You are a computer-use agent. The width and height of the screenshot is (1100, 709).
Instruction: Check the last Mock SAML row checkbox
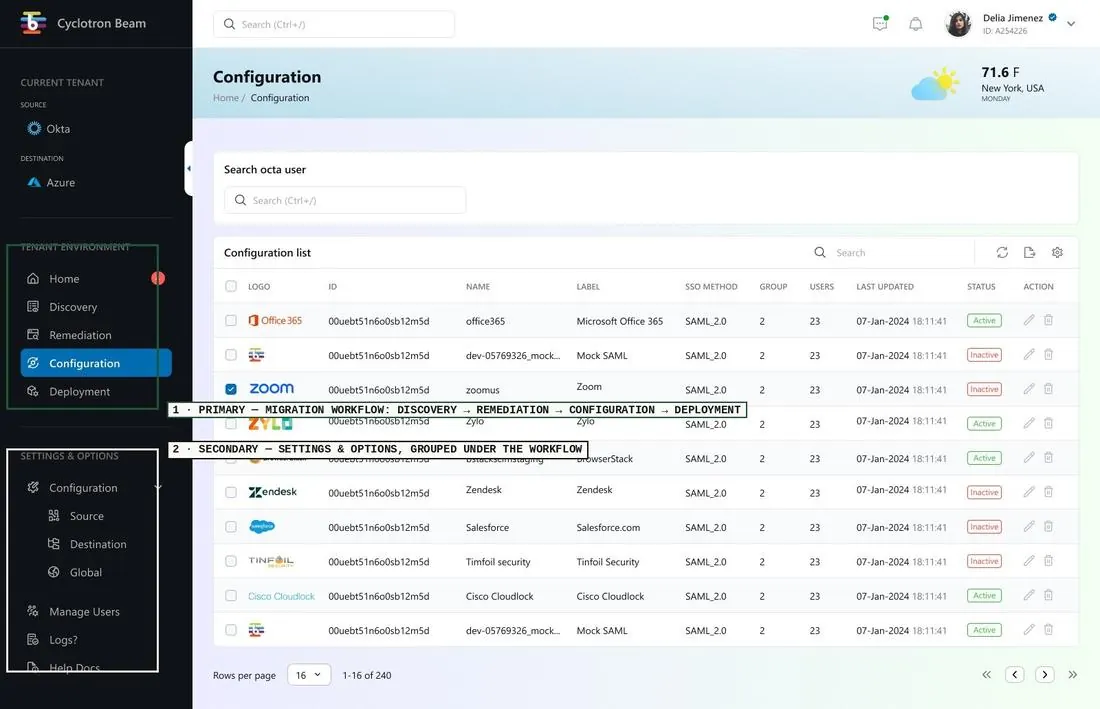(x=231, y=630)
